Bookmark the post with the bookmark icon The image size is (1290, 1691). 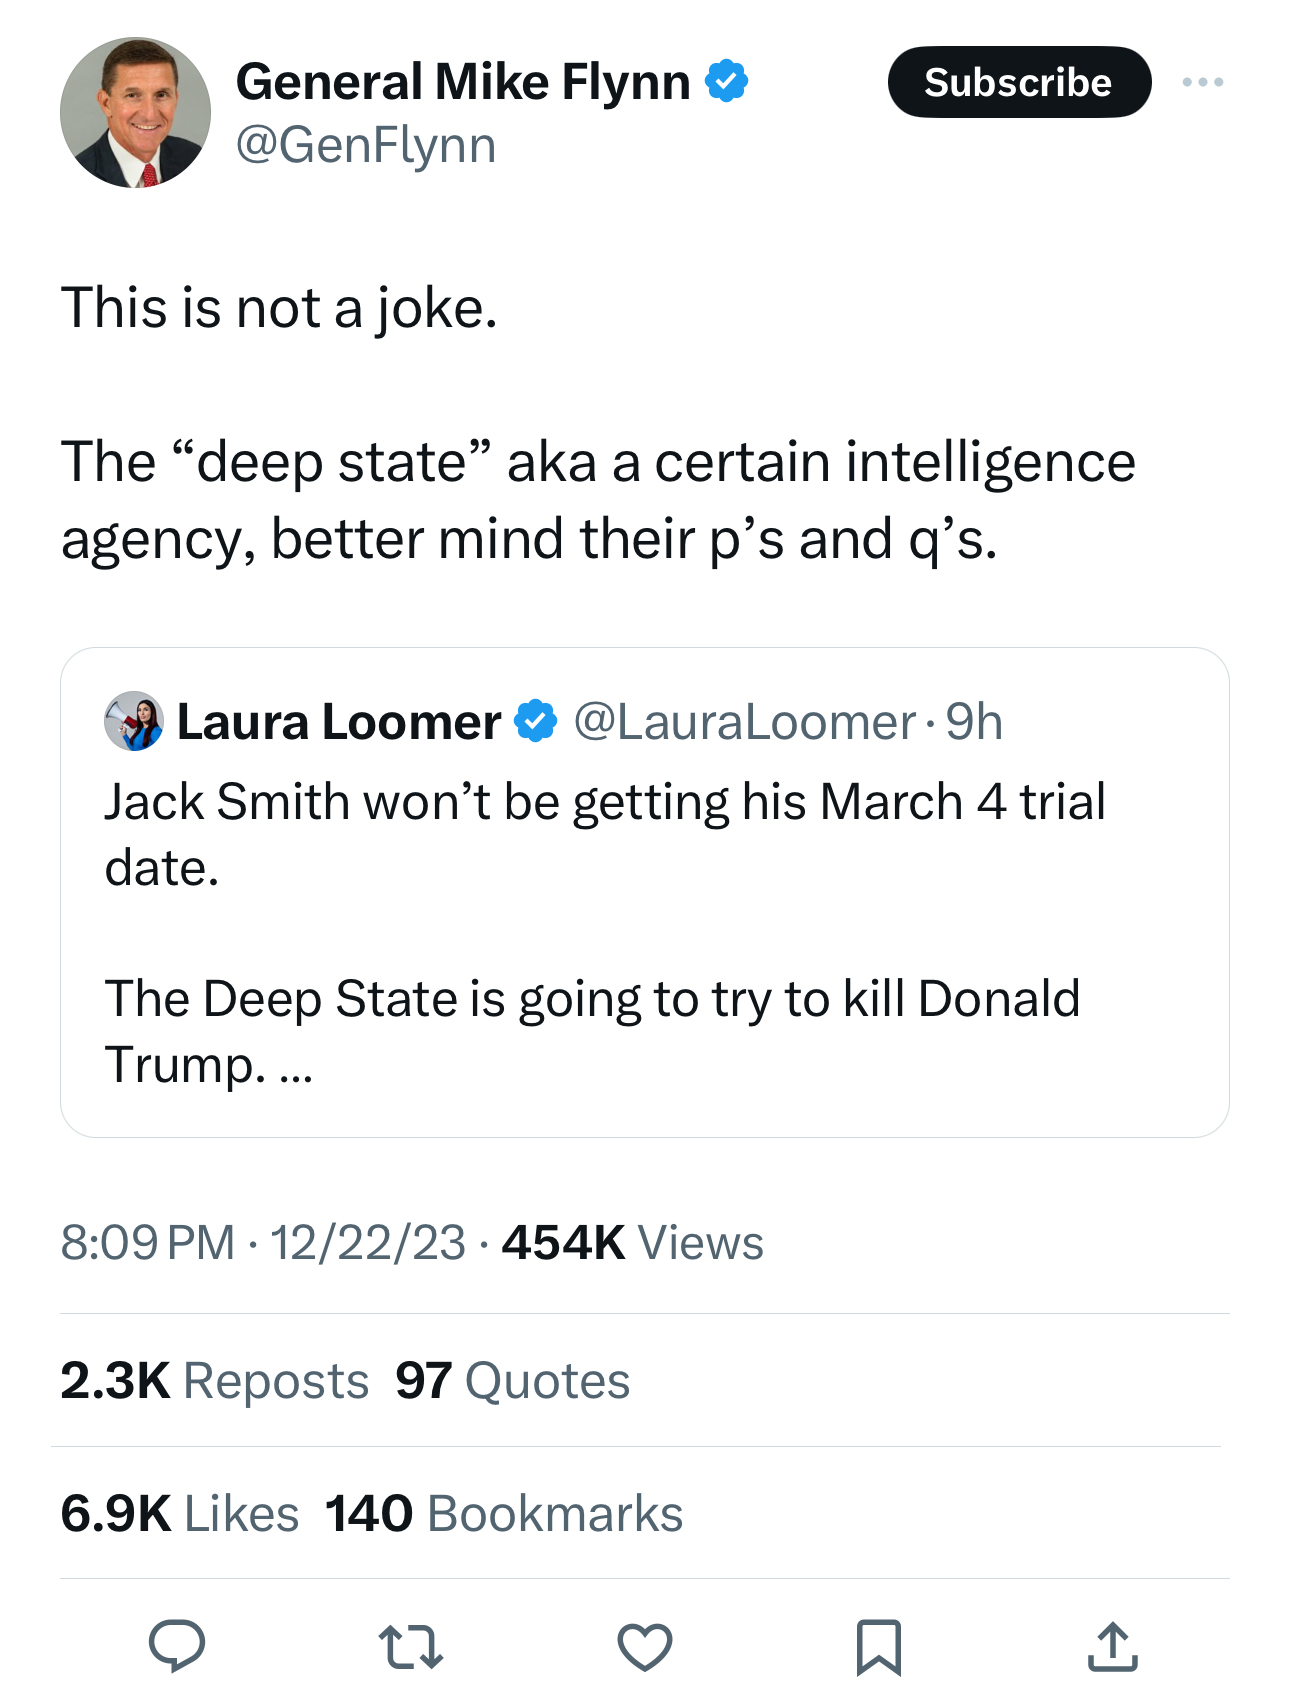tap(879, 1646)
